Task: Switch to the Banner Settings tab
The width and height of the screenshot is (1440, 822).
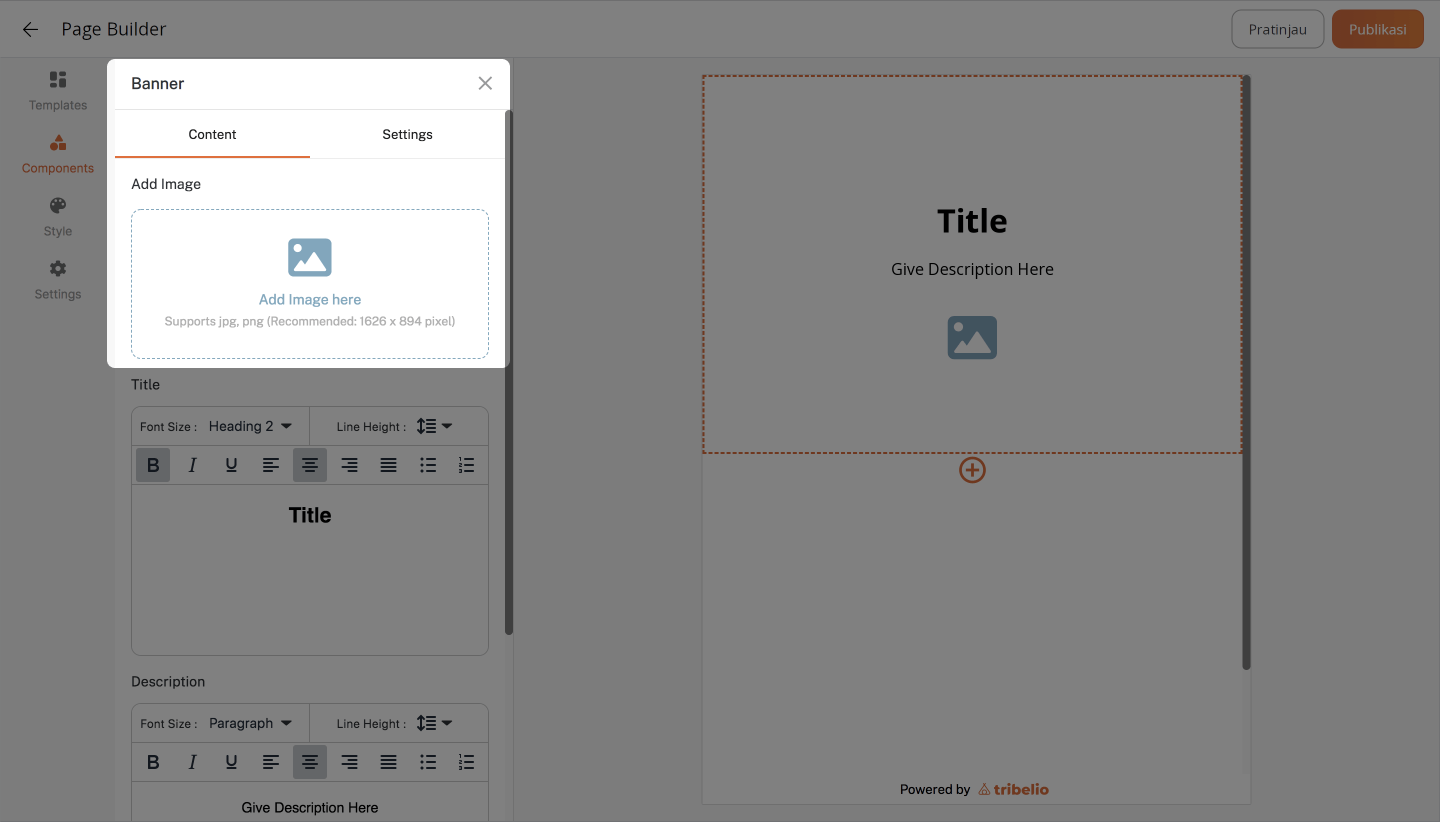Action: 407,134
